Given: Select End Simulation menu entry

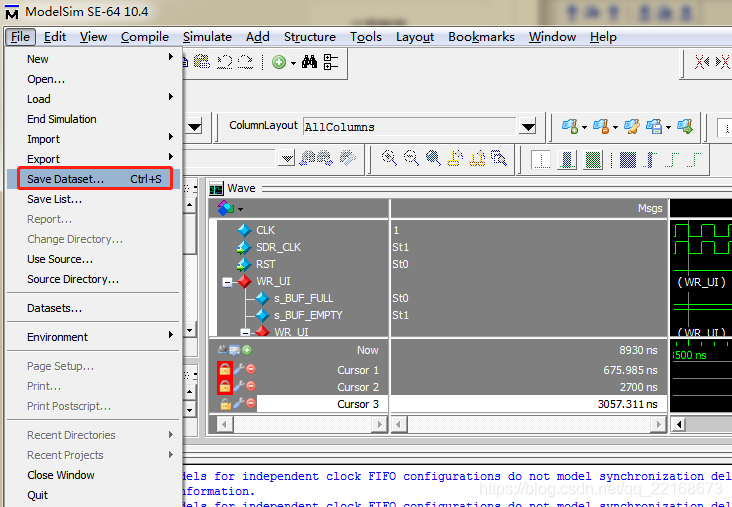Looking at the screenshot, I should (x=93, y=119).
